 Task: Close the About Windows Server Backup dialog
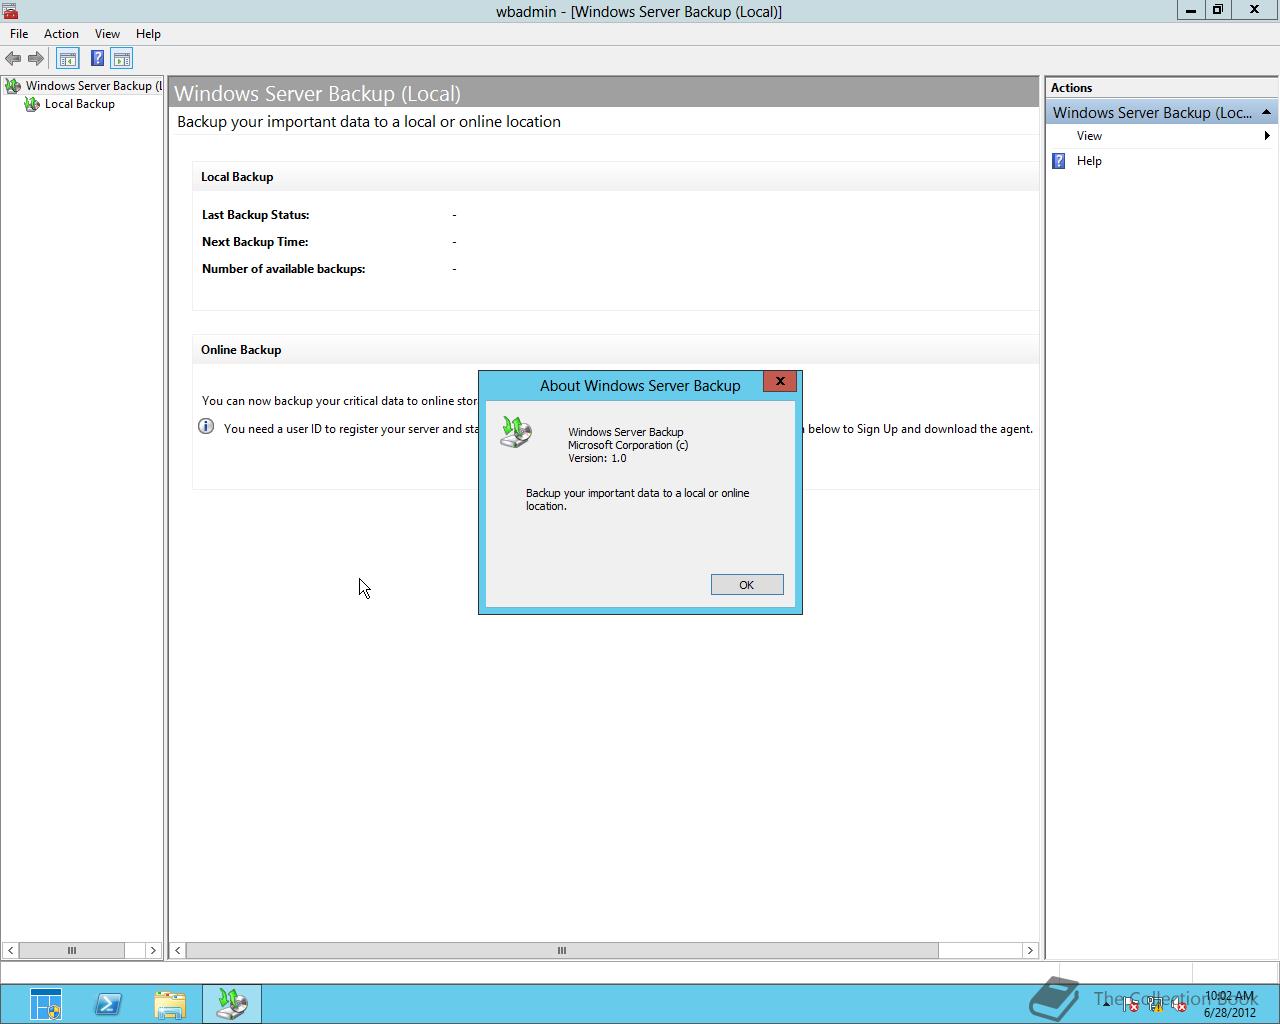[780, 381]
